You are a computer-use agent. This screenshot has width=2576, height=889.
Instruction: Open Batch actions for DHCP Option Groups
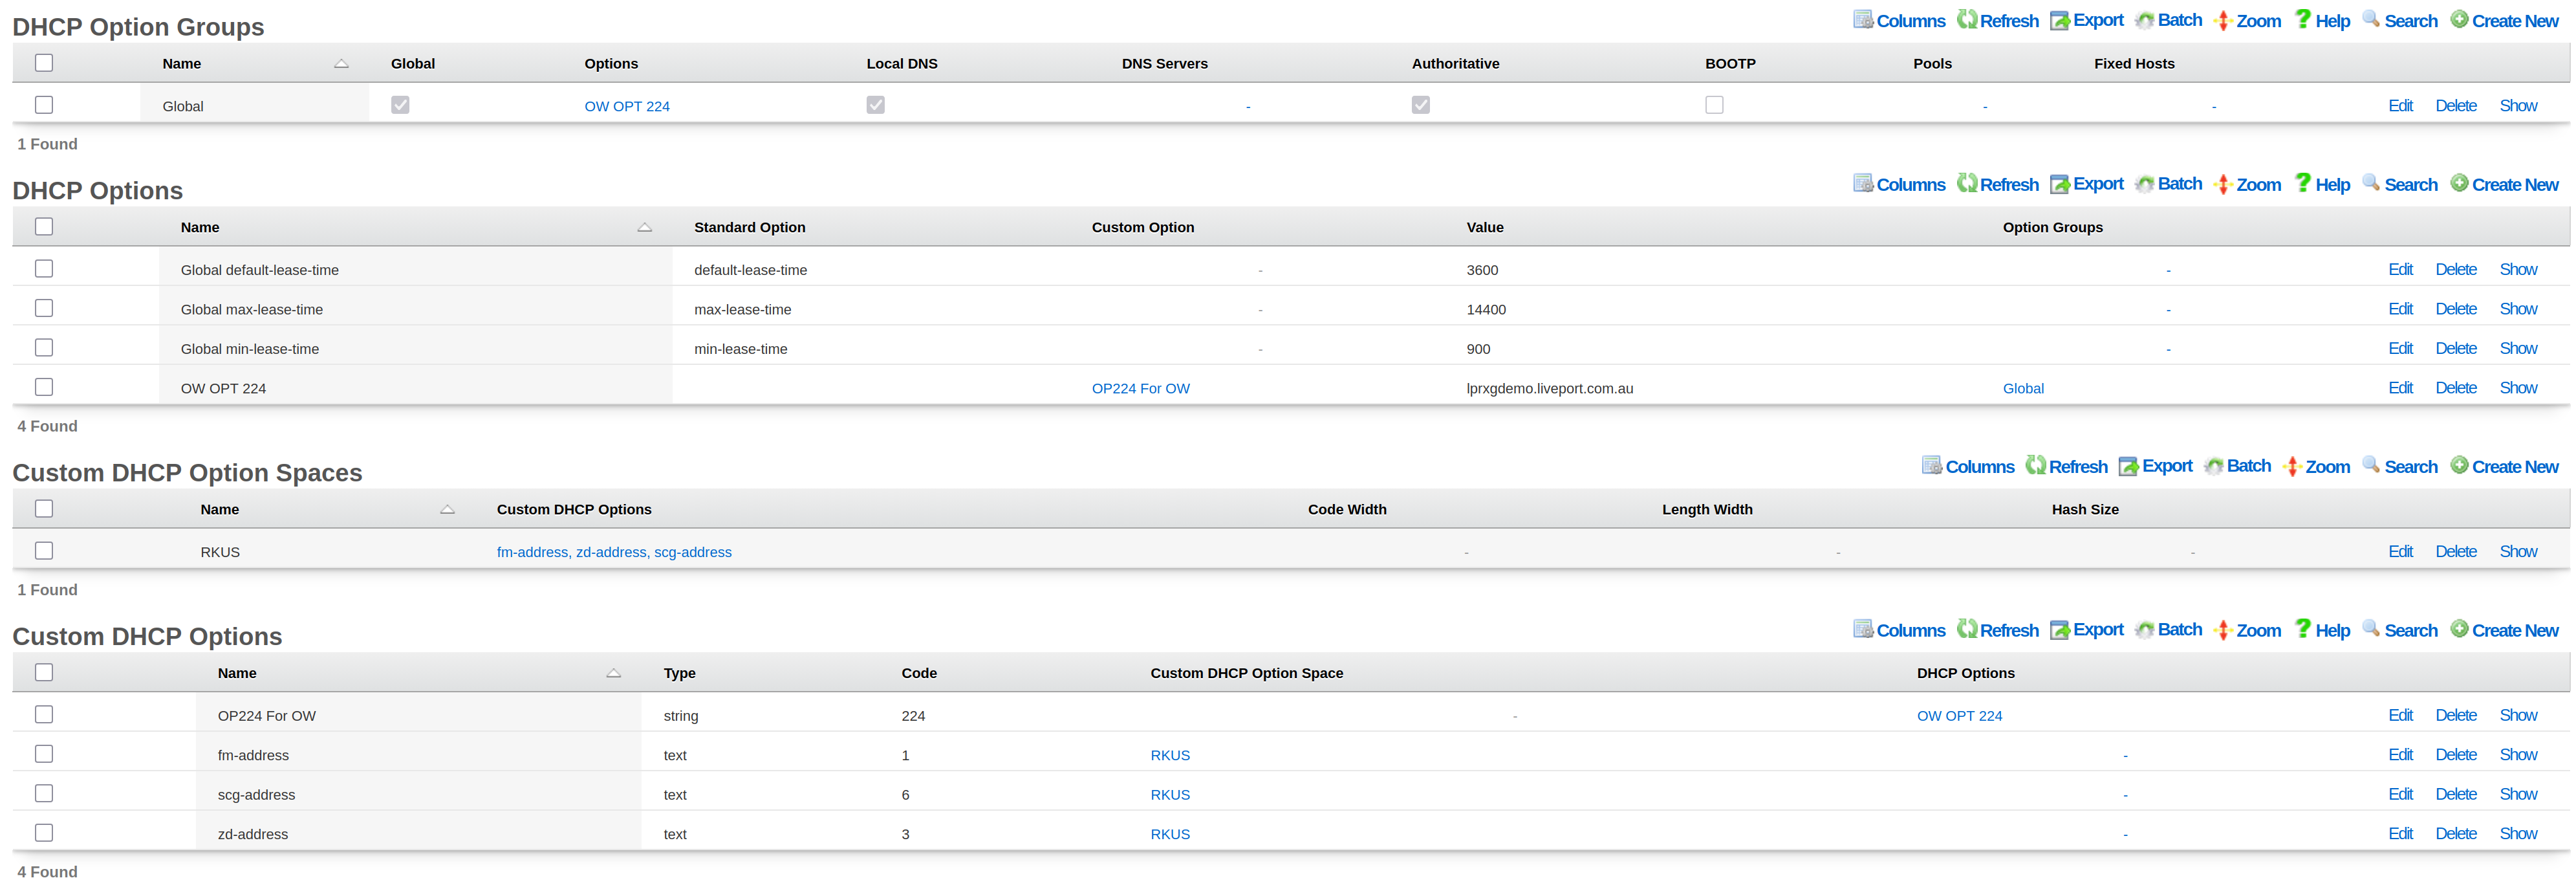[x=2168, y=21]
